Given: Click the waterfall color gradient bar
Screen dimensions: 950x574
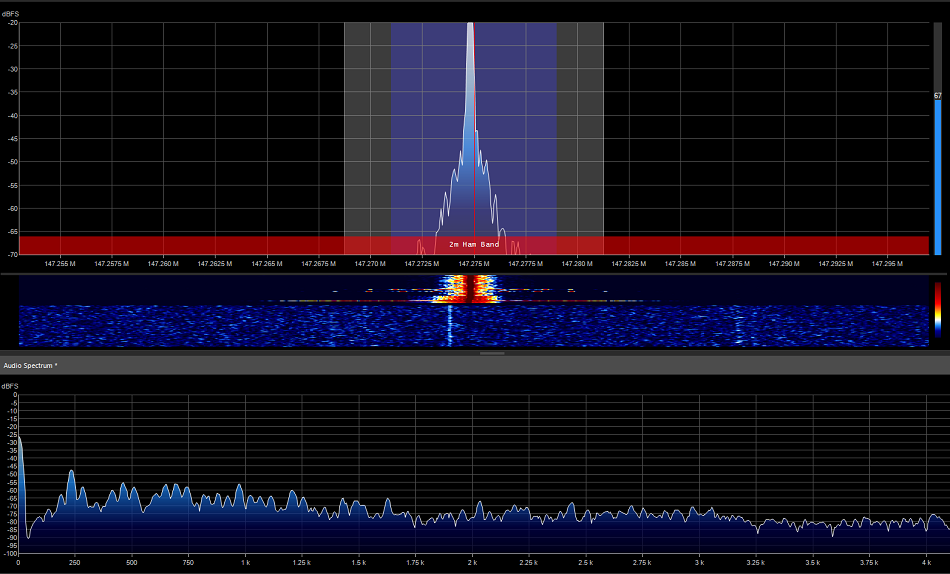Looking at the screenshot, I should 937,306.
